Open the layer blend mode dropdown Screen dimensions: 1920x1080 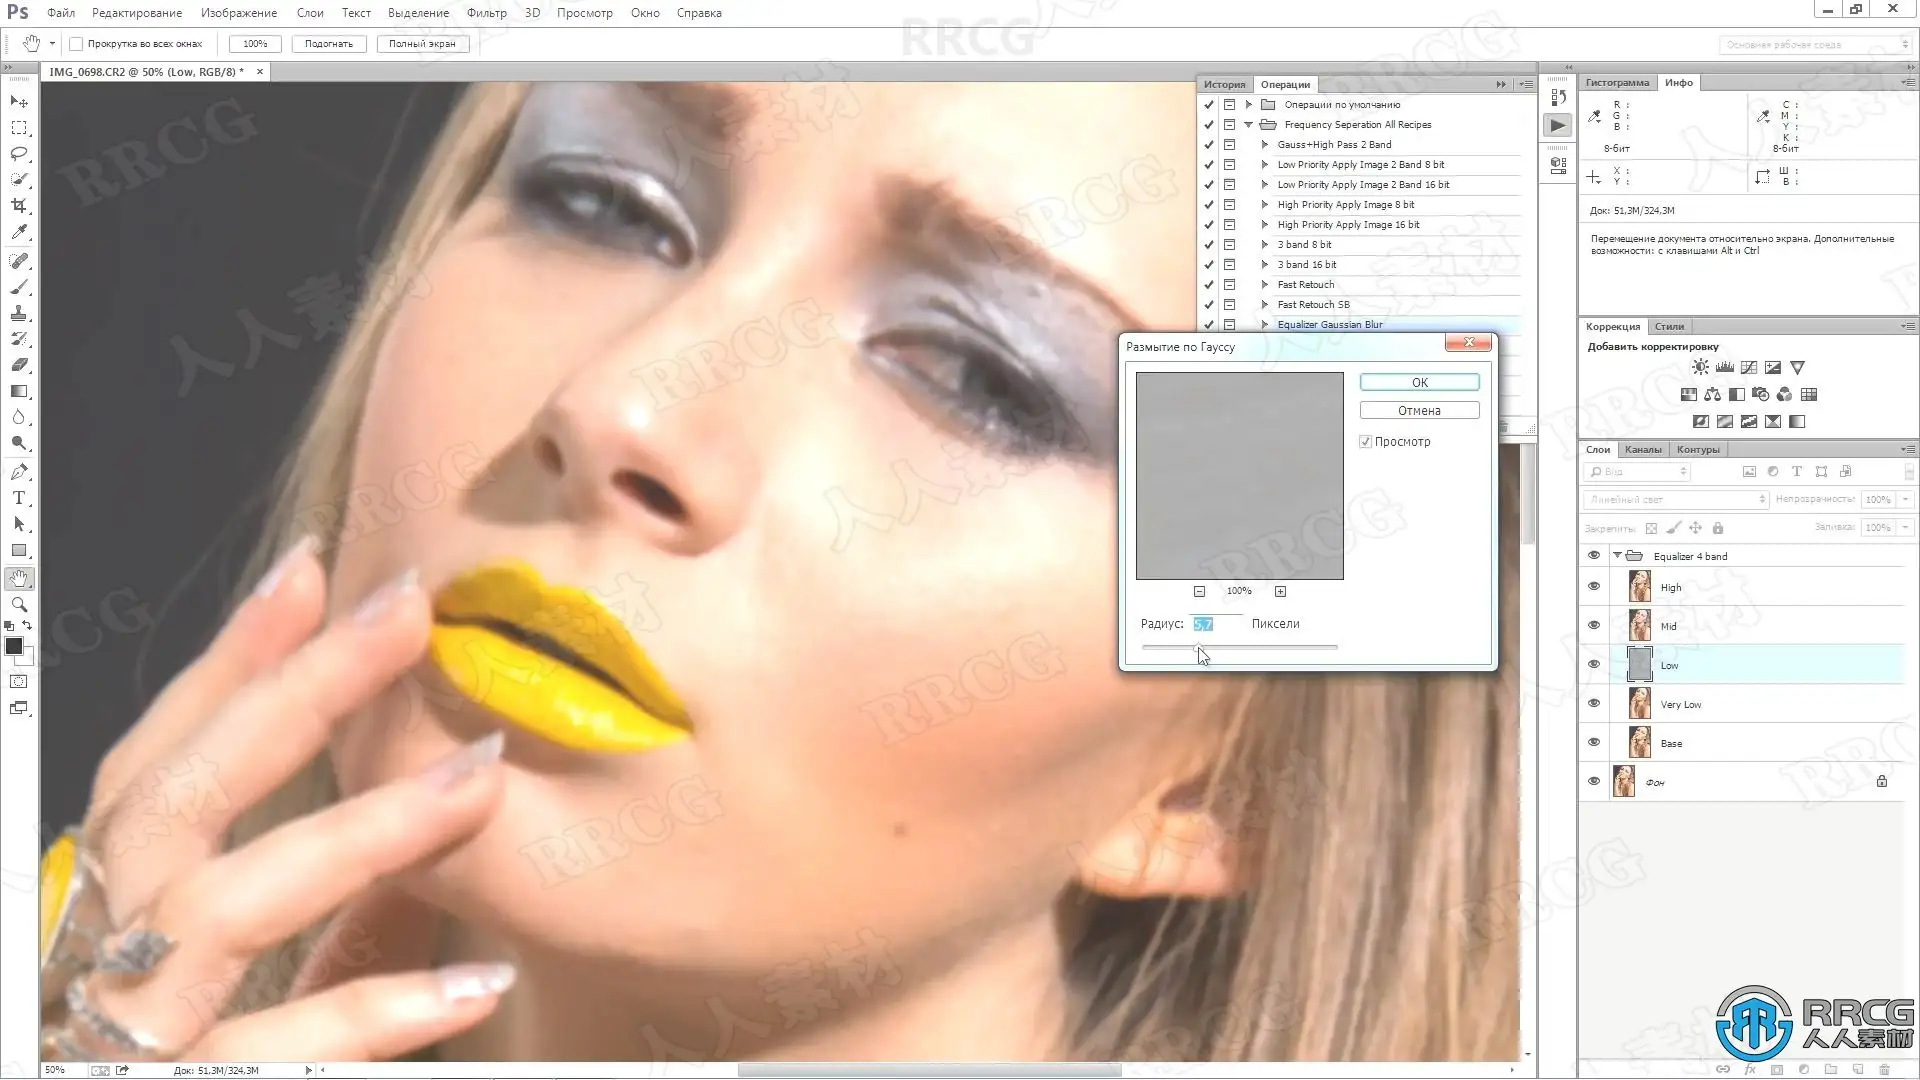coord(1676,499)
